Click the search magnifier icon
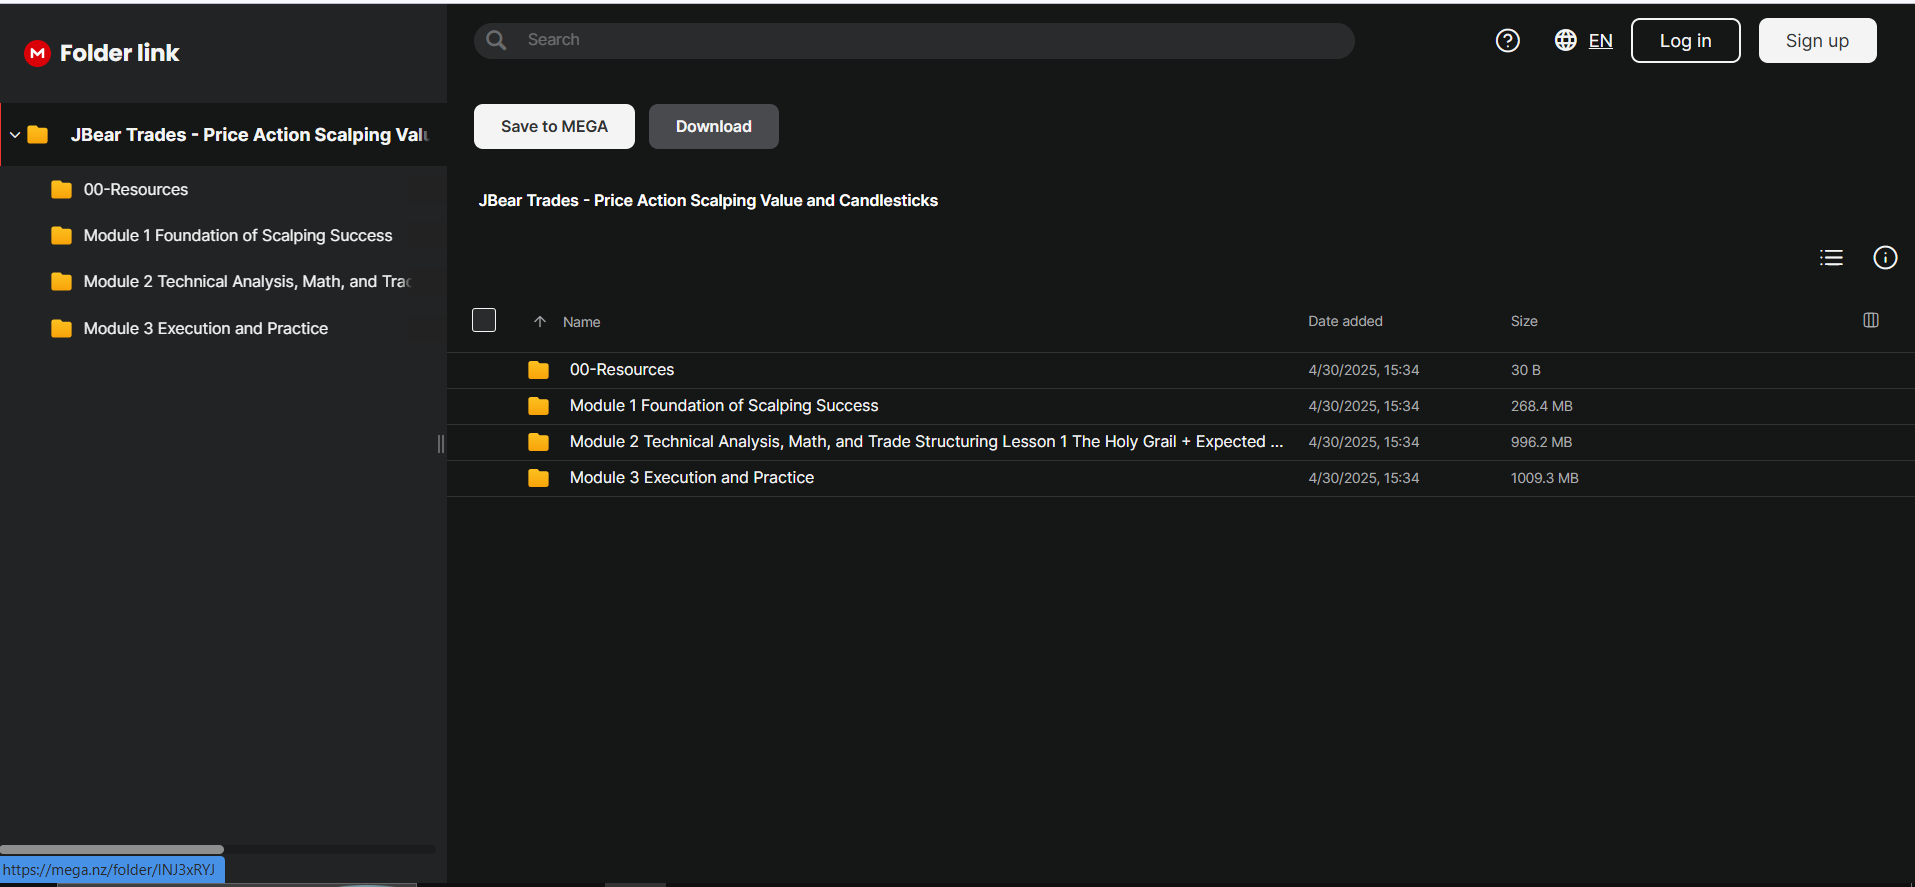 point(496,40)
